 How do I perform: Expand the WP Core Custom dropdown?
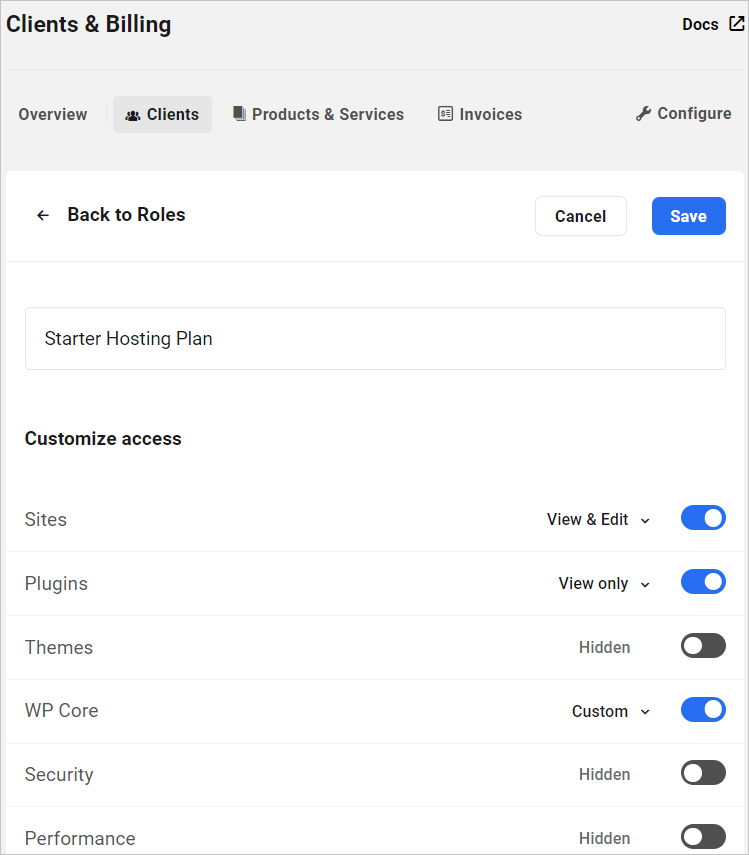(x=611, y=710)
